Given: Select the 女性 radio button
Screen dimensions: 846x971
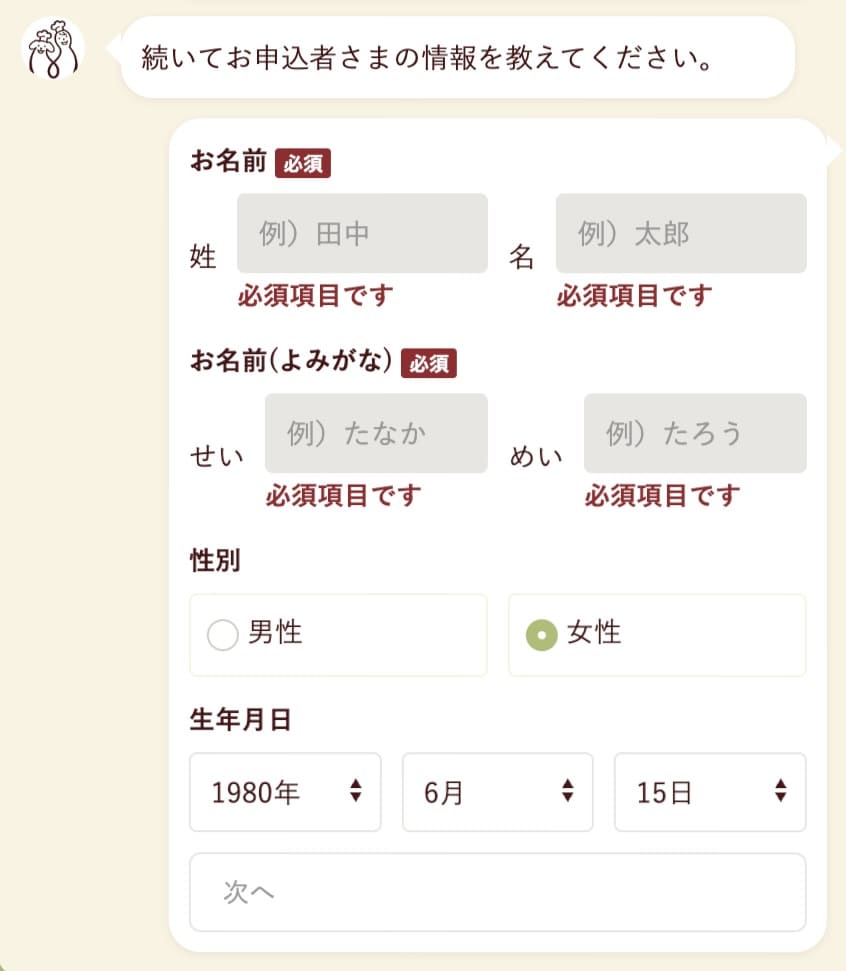Looking at the screenshot, I should point(541,635).
